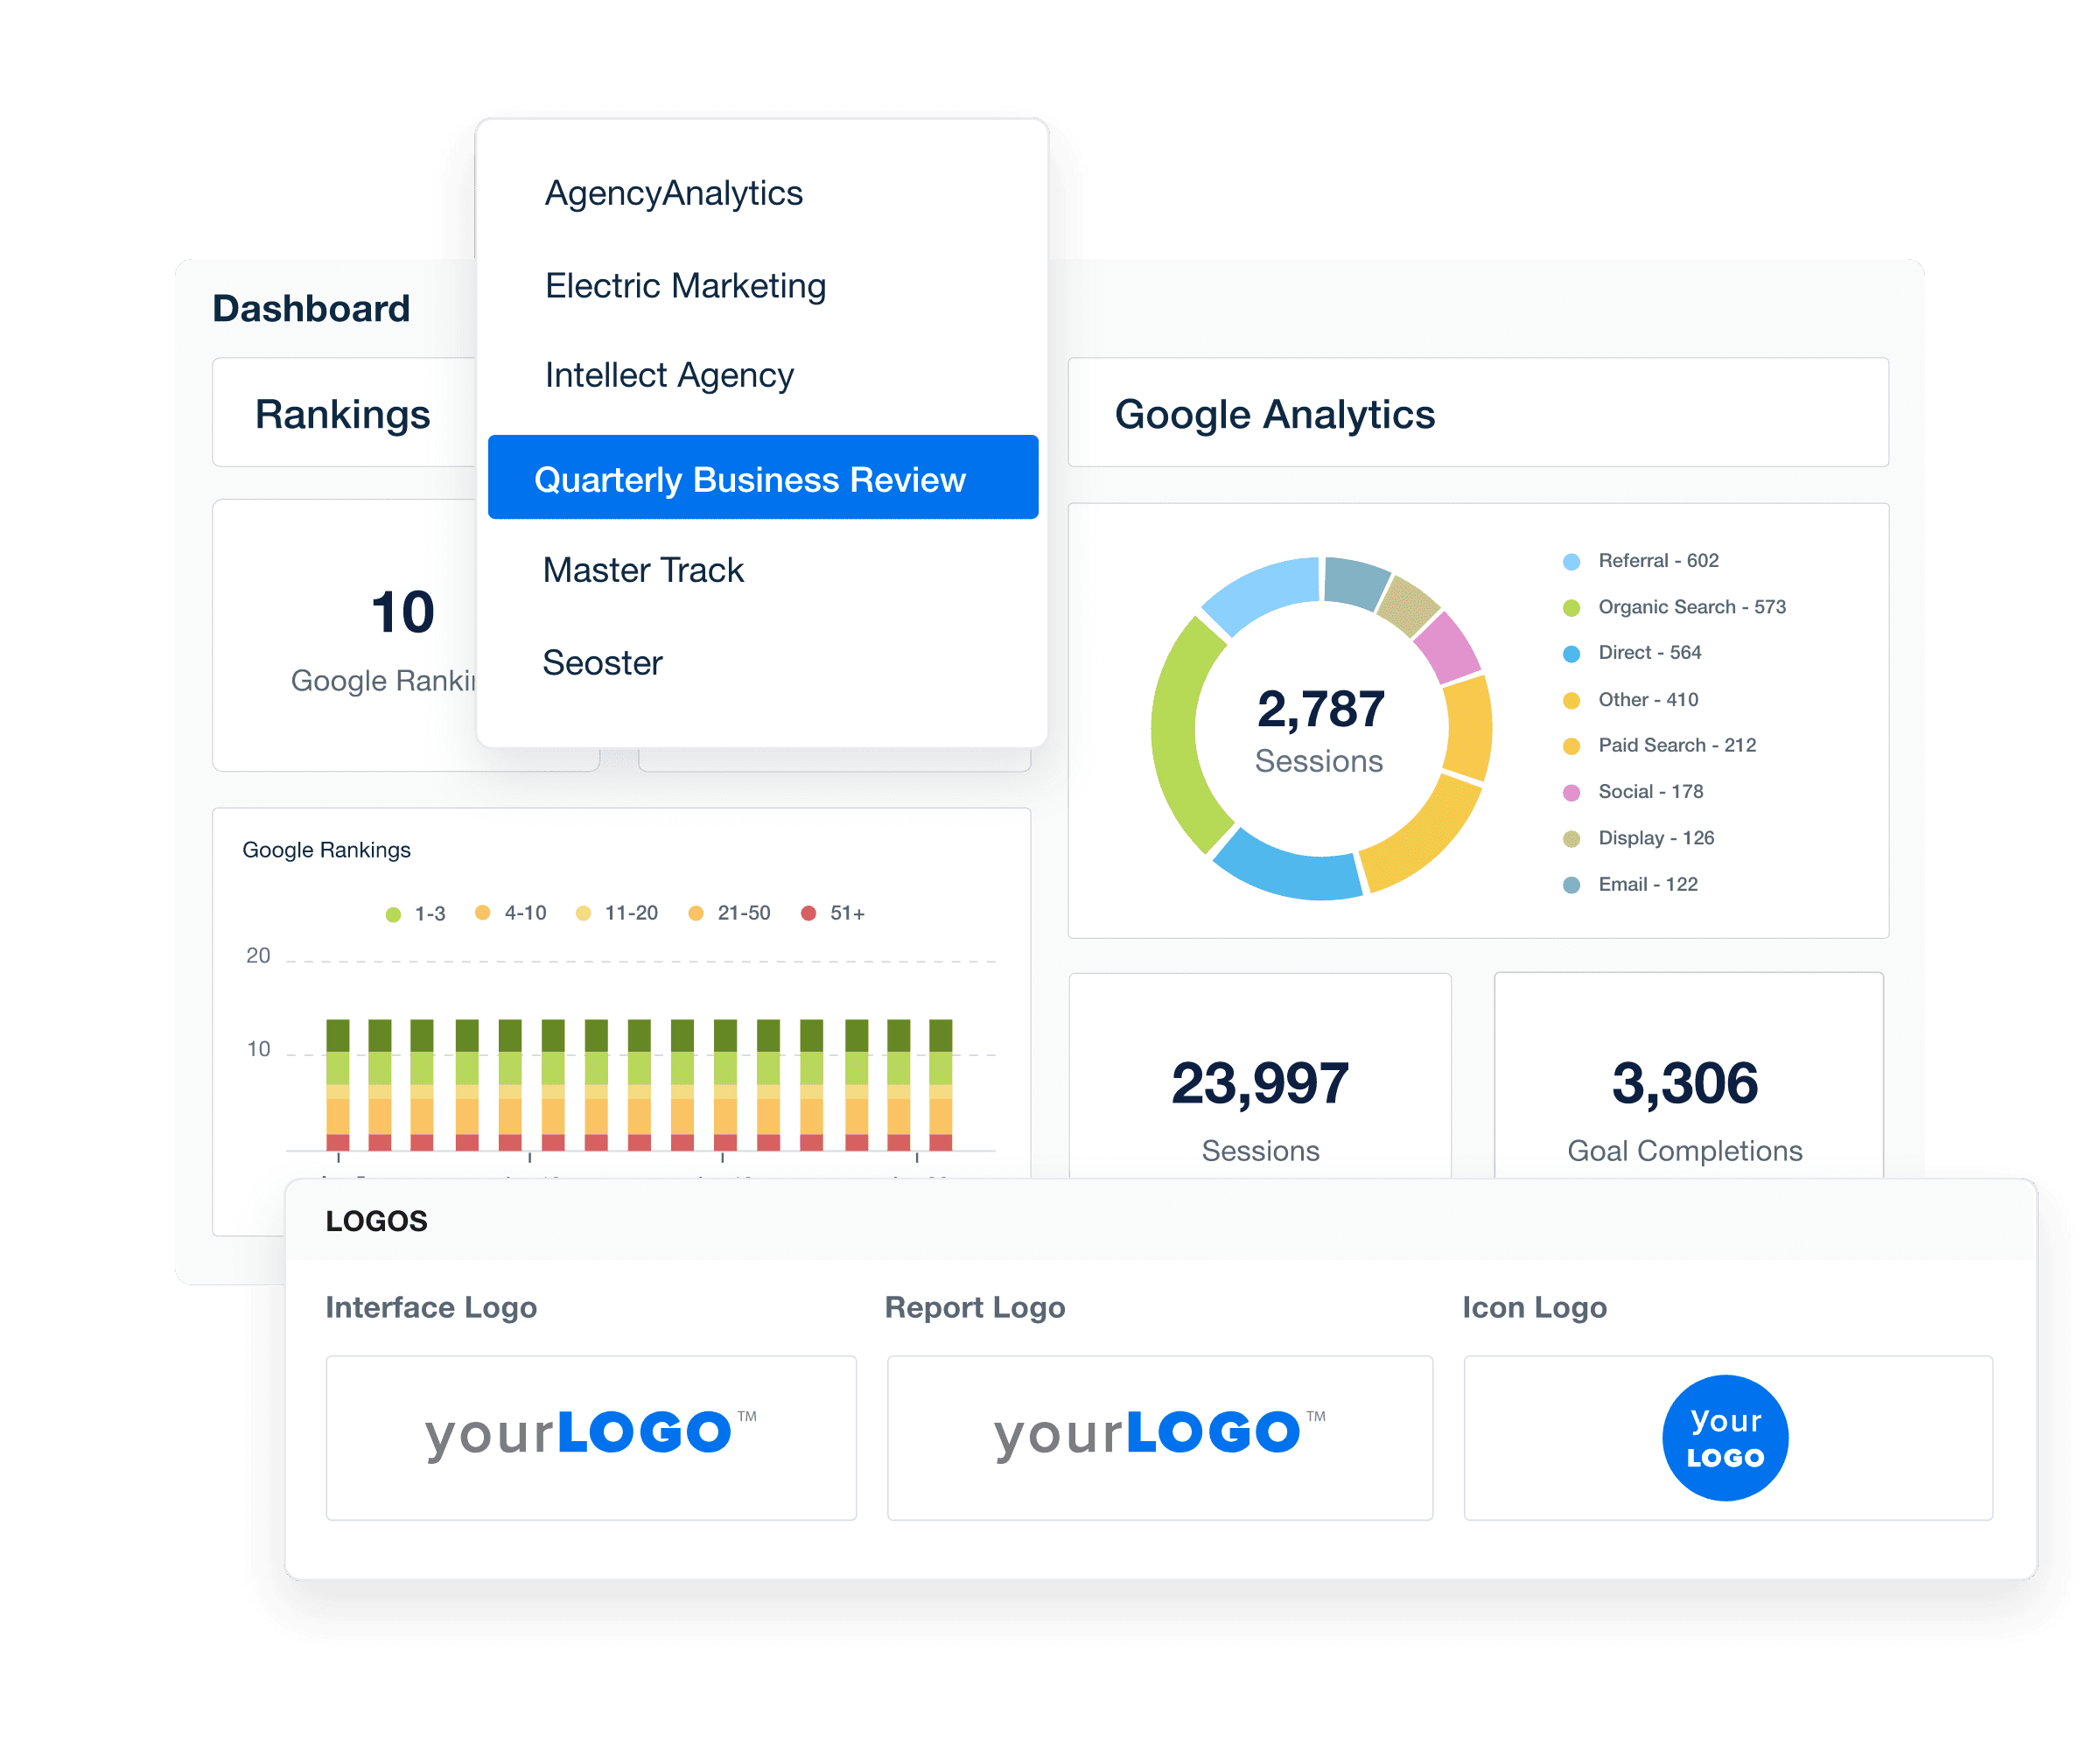Click the blue yourLOGO under Interface Logo
The image size is (2100, 1750).
pos(590,1433)
